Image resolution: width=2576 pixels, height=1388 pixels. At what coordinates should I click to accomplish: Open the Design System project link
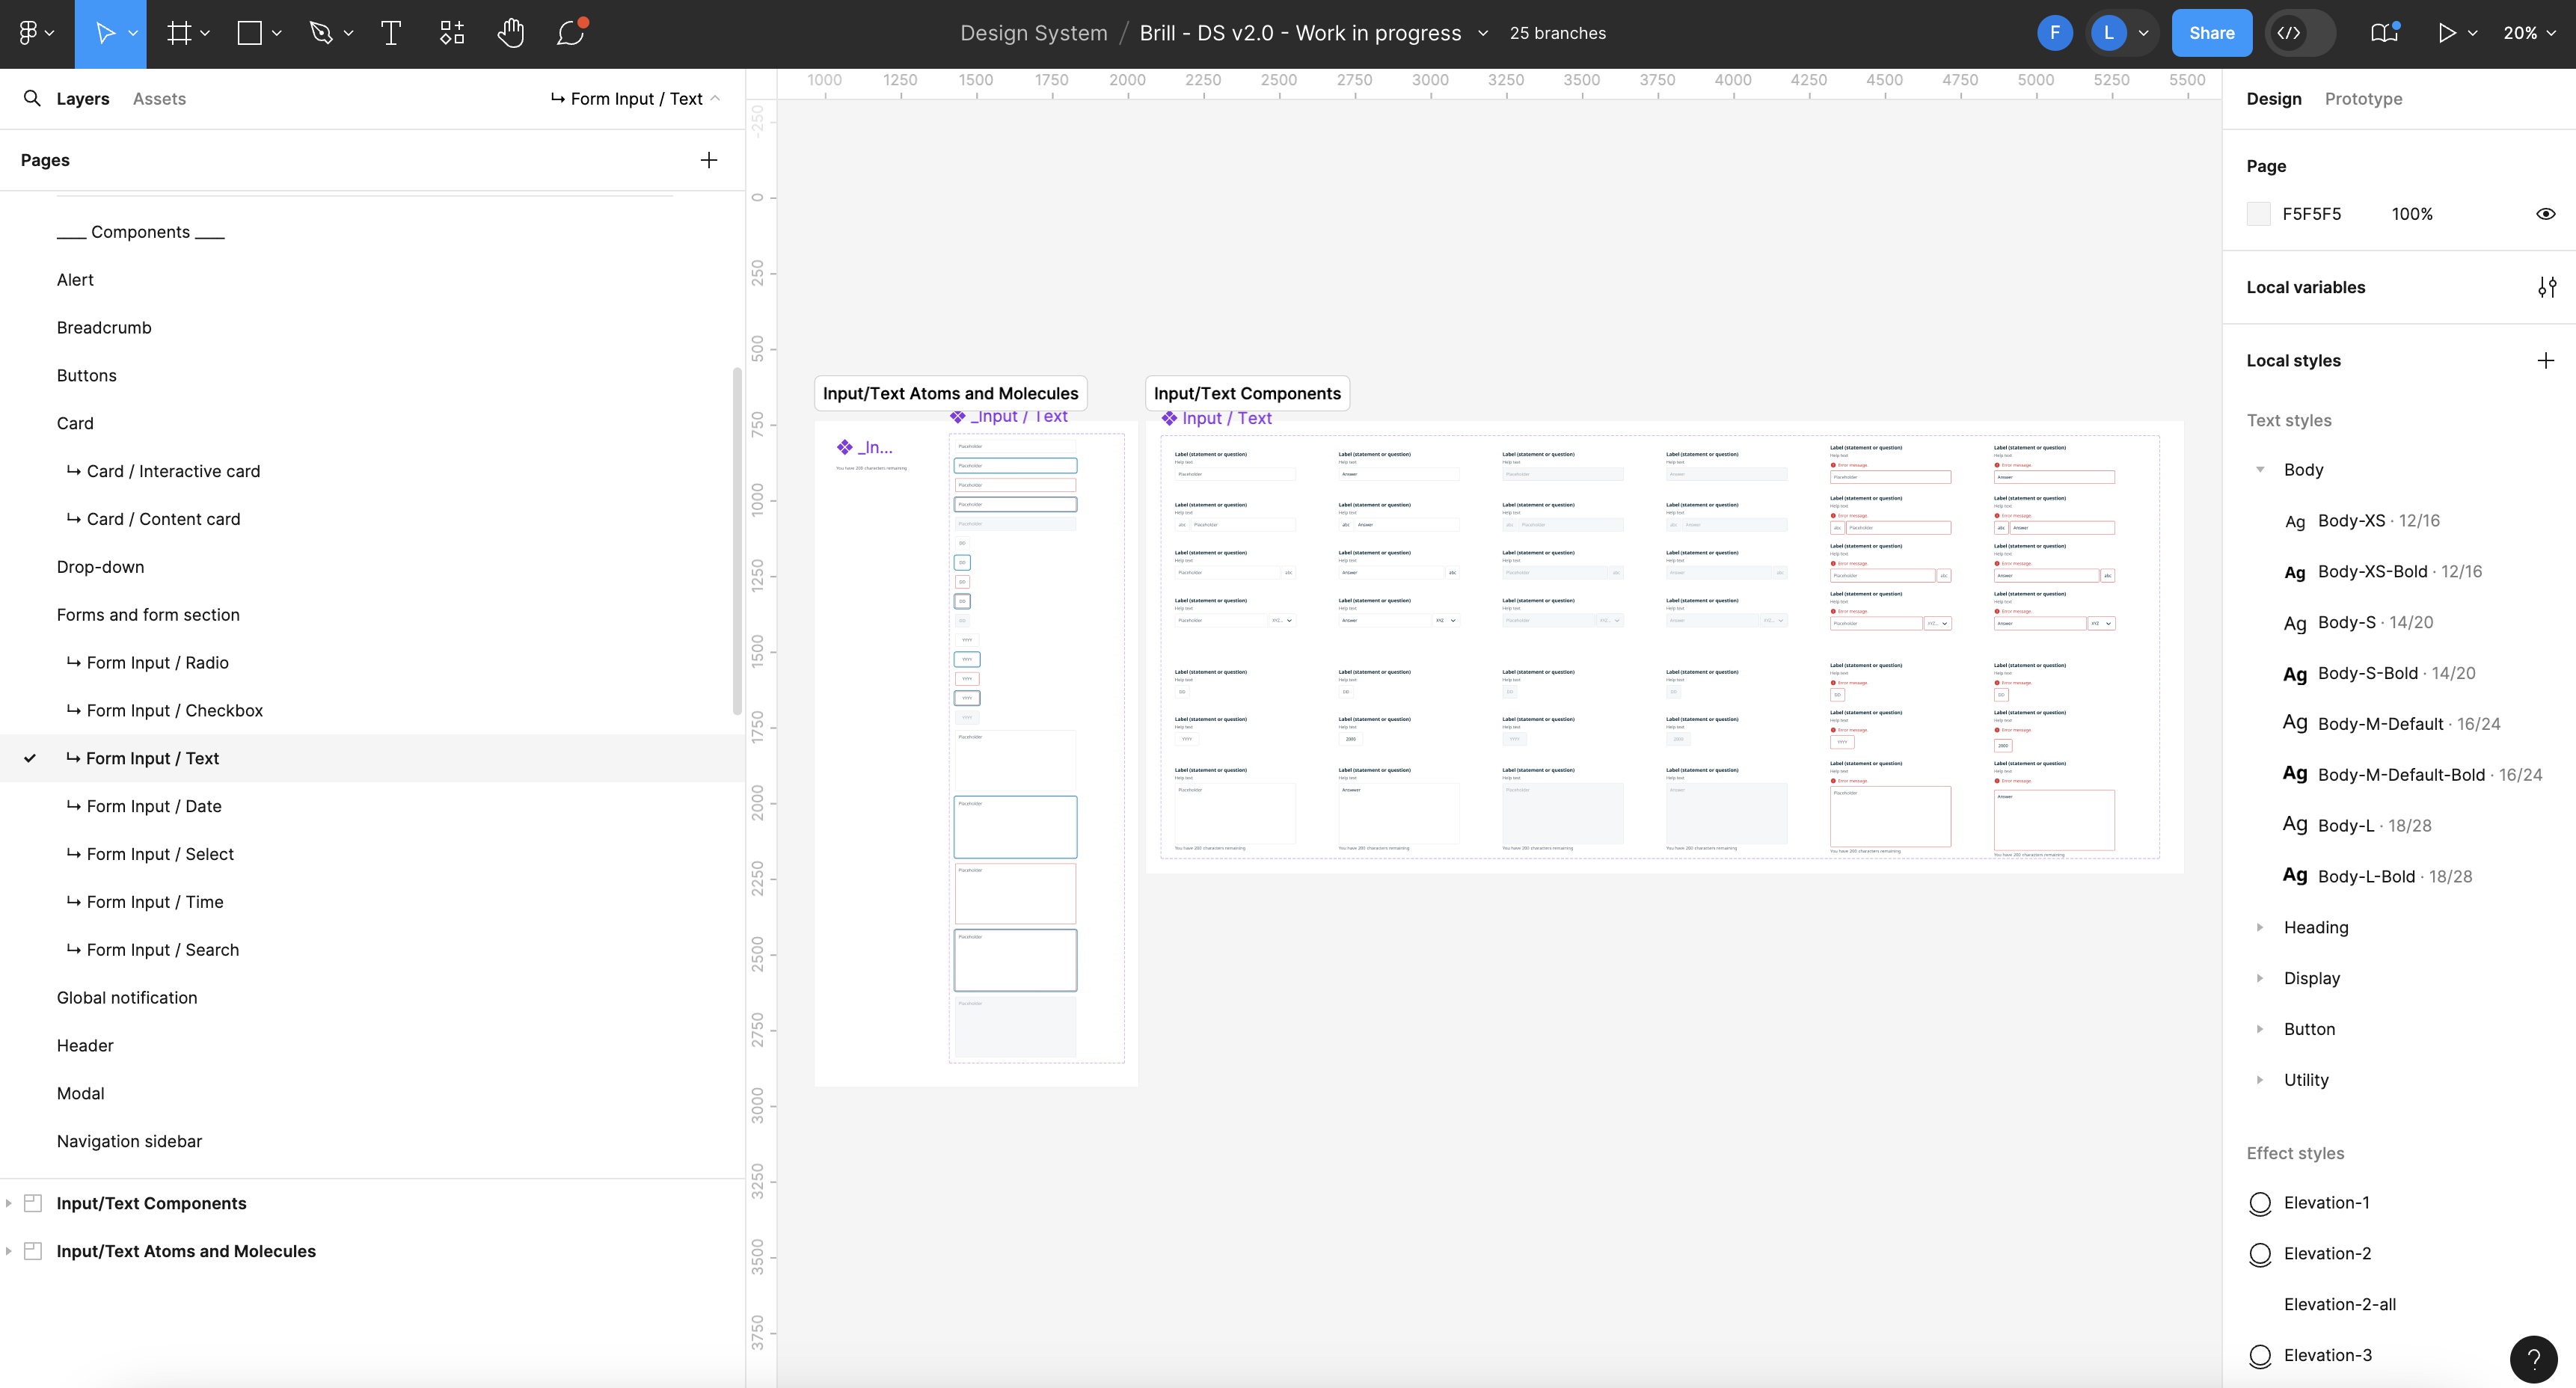point(1033,32)
